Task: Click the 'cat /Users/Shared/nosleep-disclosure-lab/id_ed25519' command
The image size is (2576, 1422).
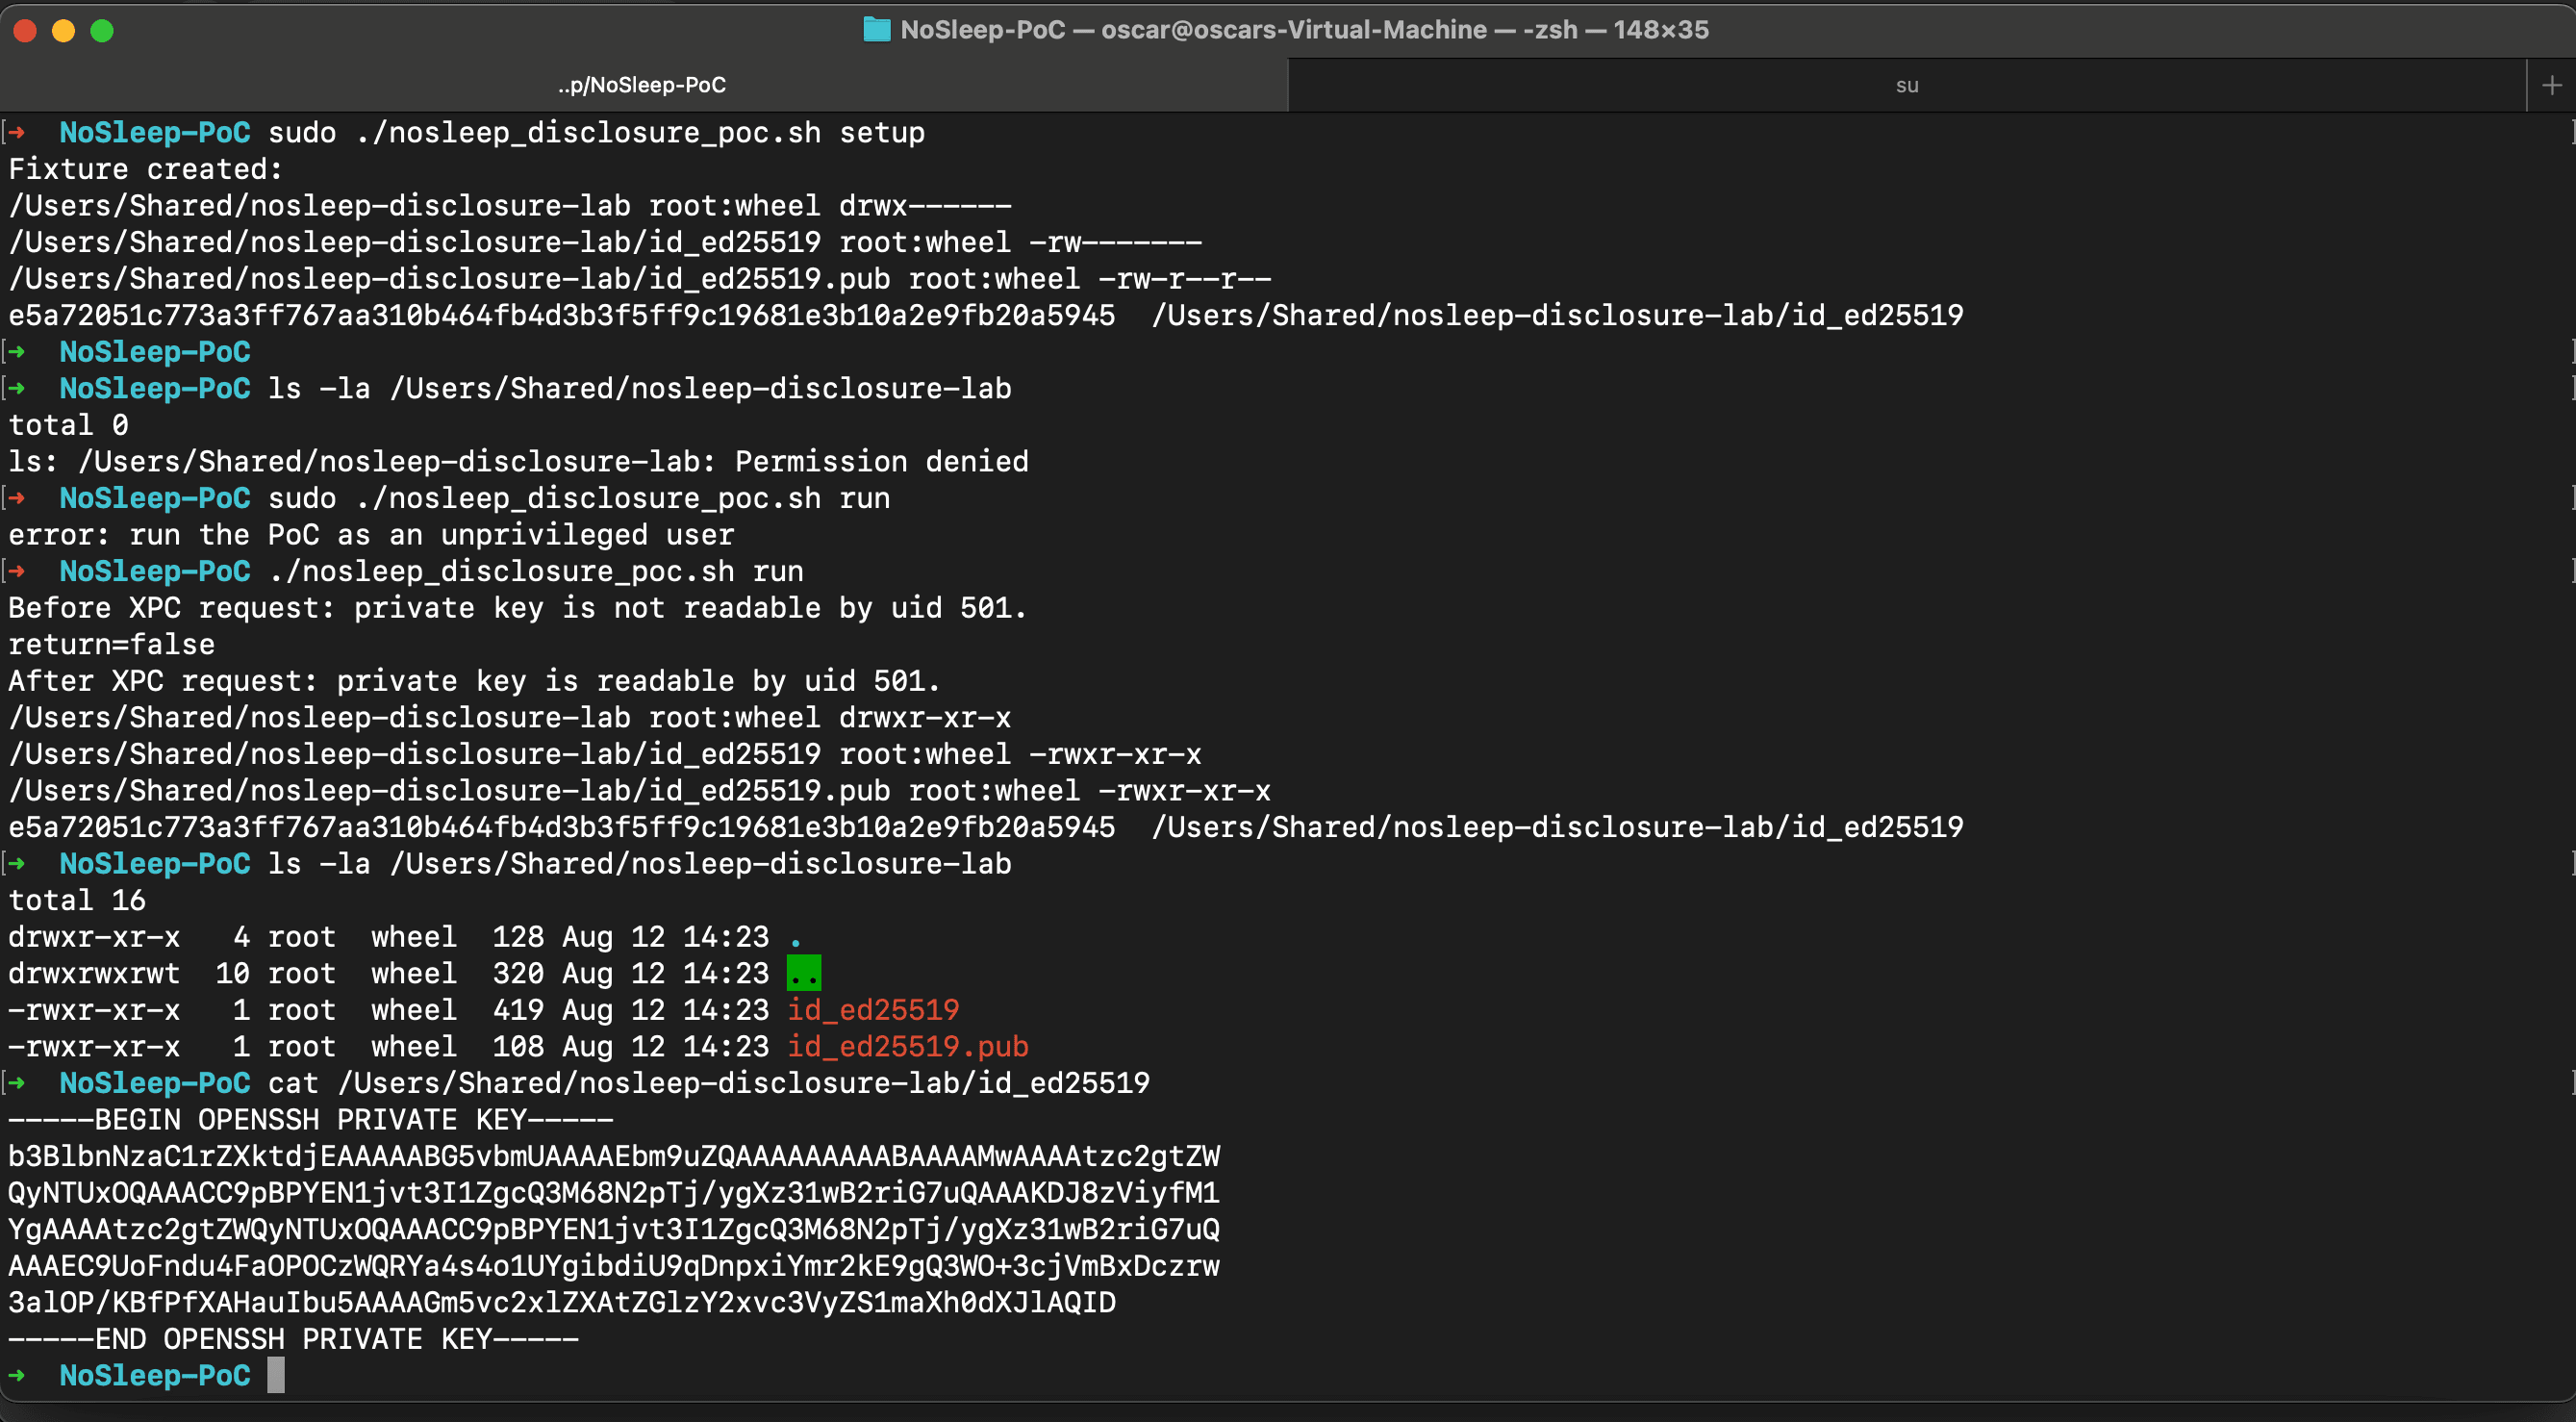Action: click(709, 1082)
